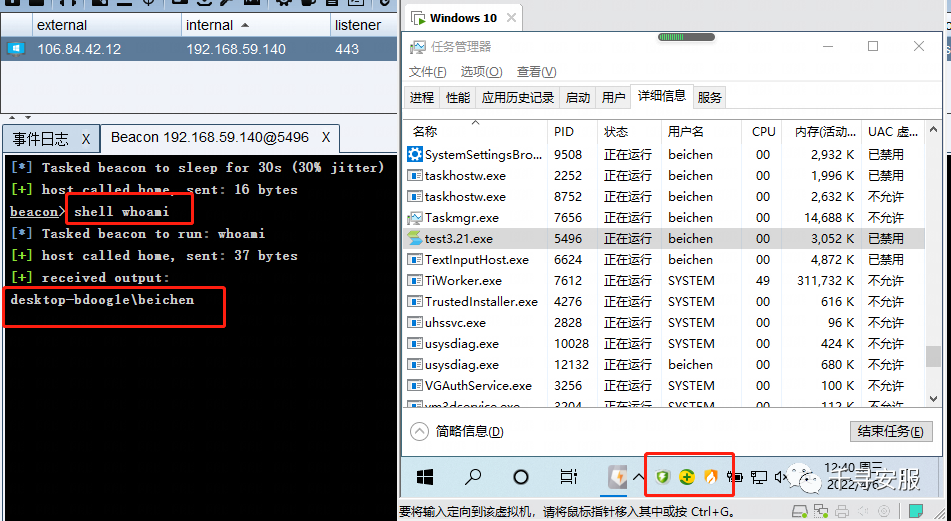This screenshot has height=521, width=951.
Task: Click the teal message log icon in VMware status bar
Action: pos(916,511)
